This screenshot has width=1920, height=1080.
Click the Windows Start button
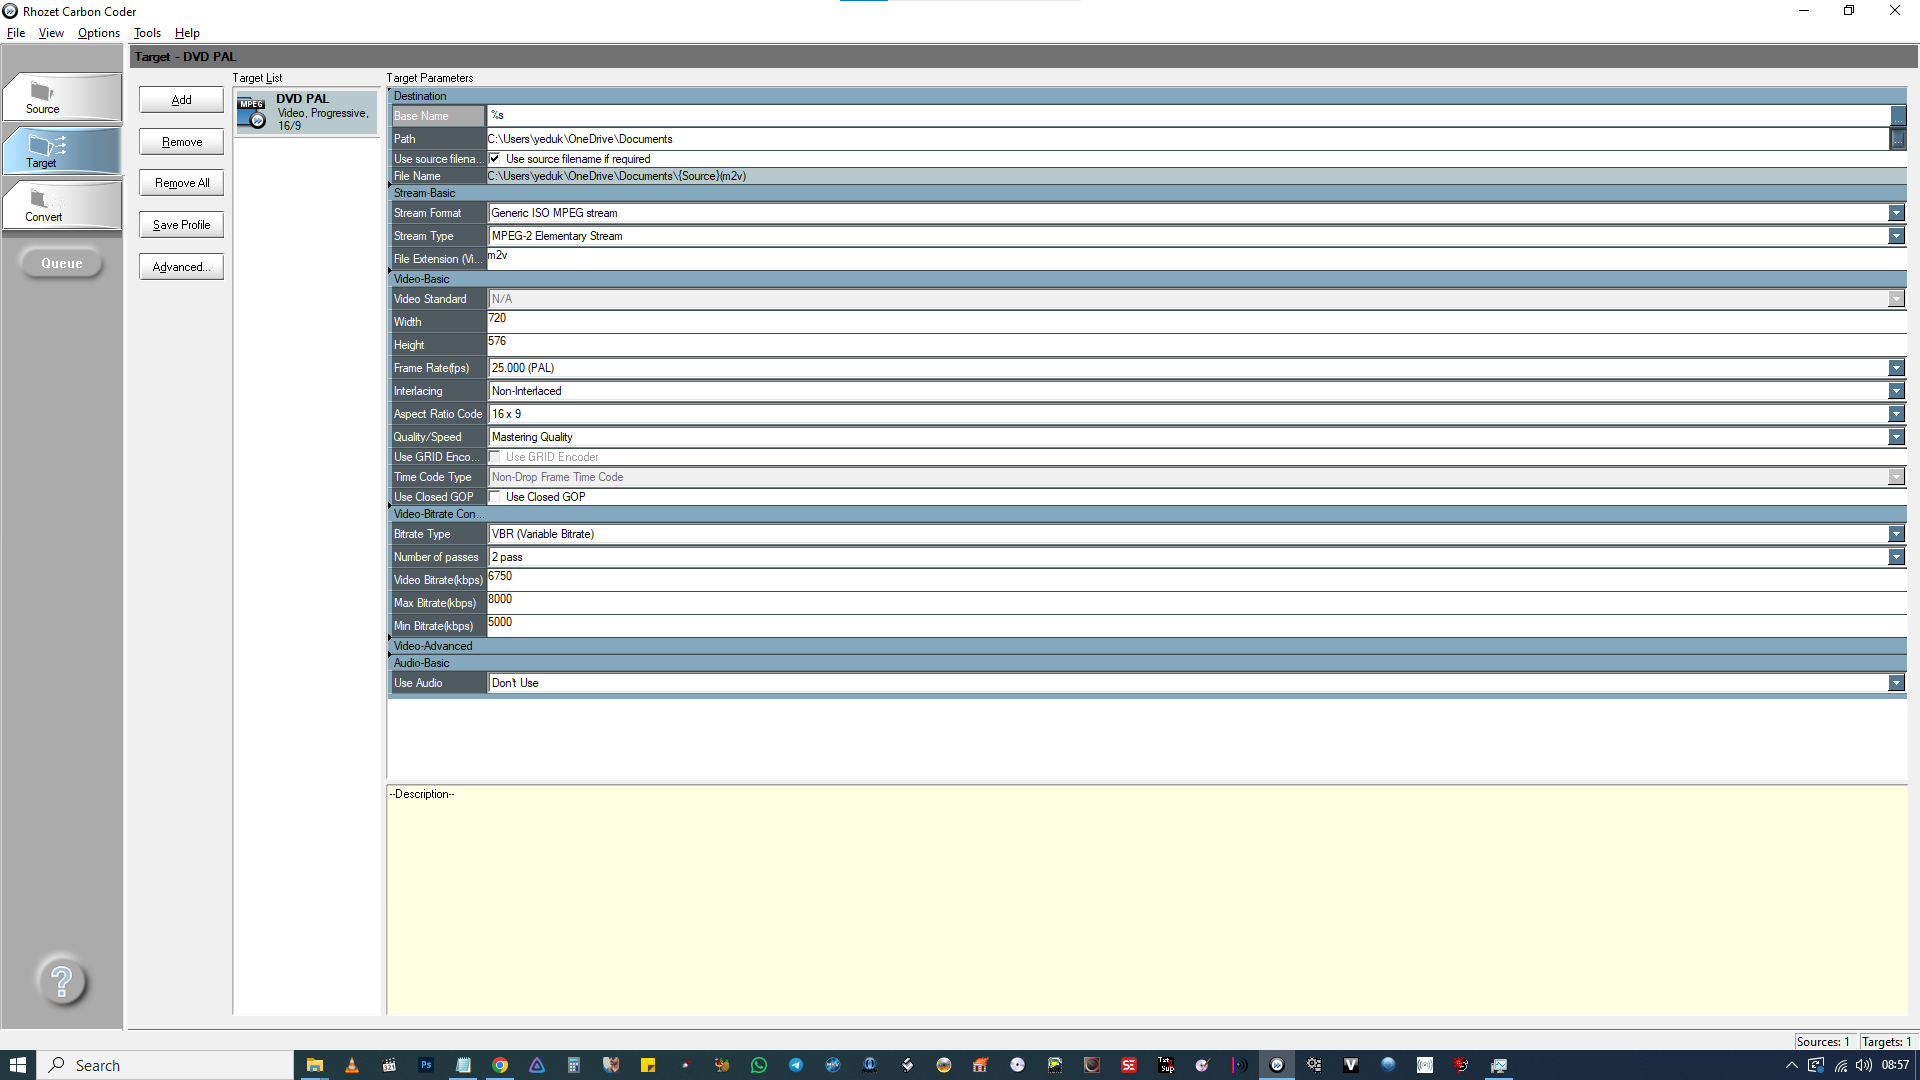pos(18,1065)
